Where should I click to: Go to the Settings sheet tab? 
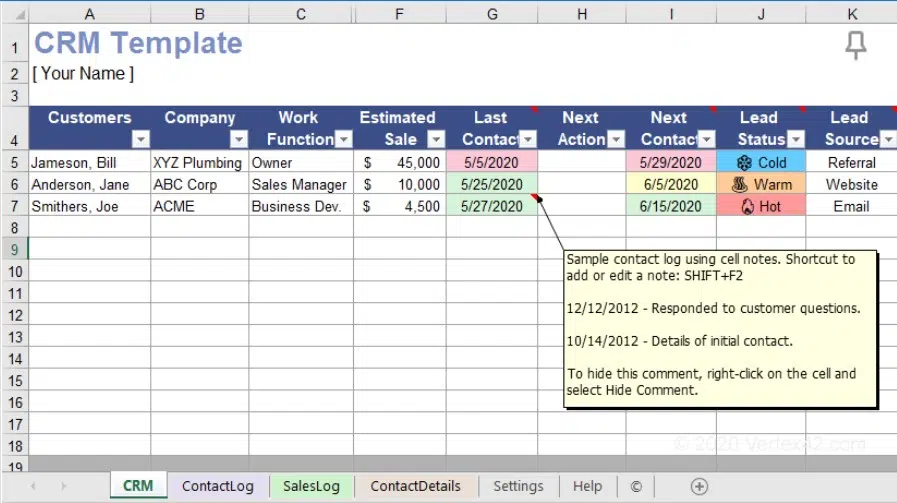518,486
